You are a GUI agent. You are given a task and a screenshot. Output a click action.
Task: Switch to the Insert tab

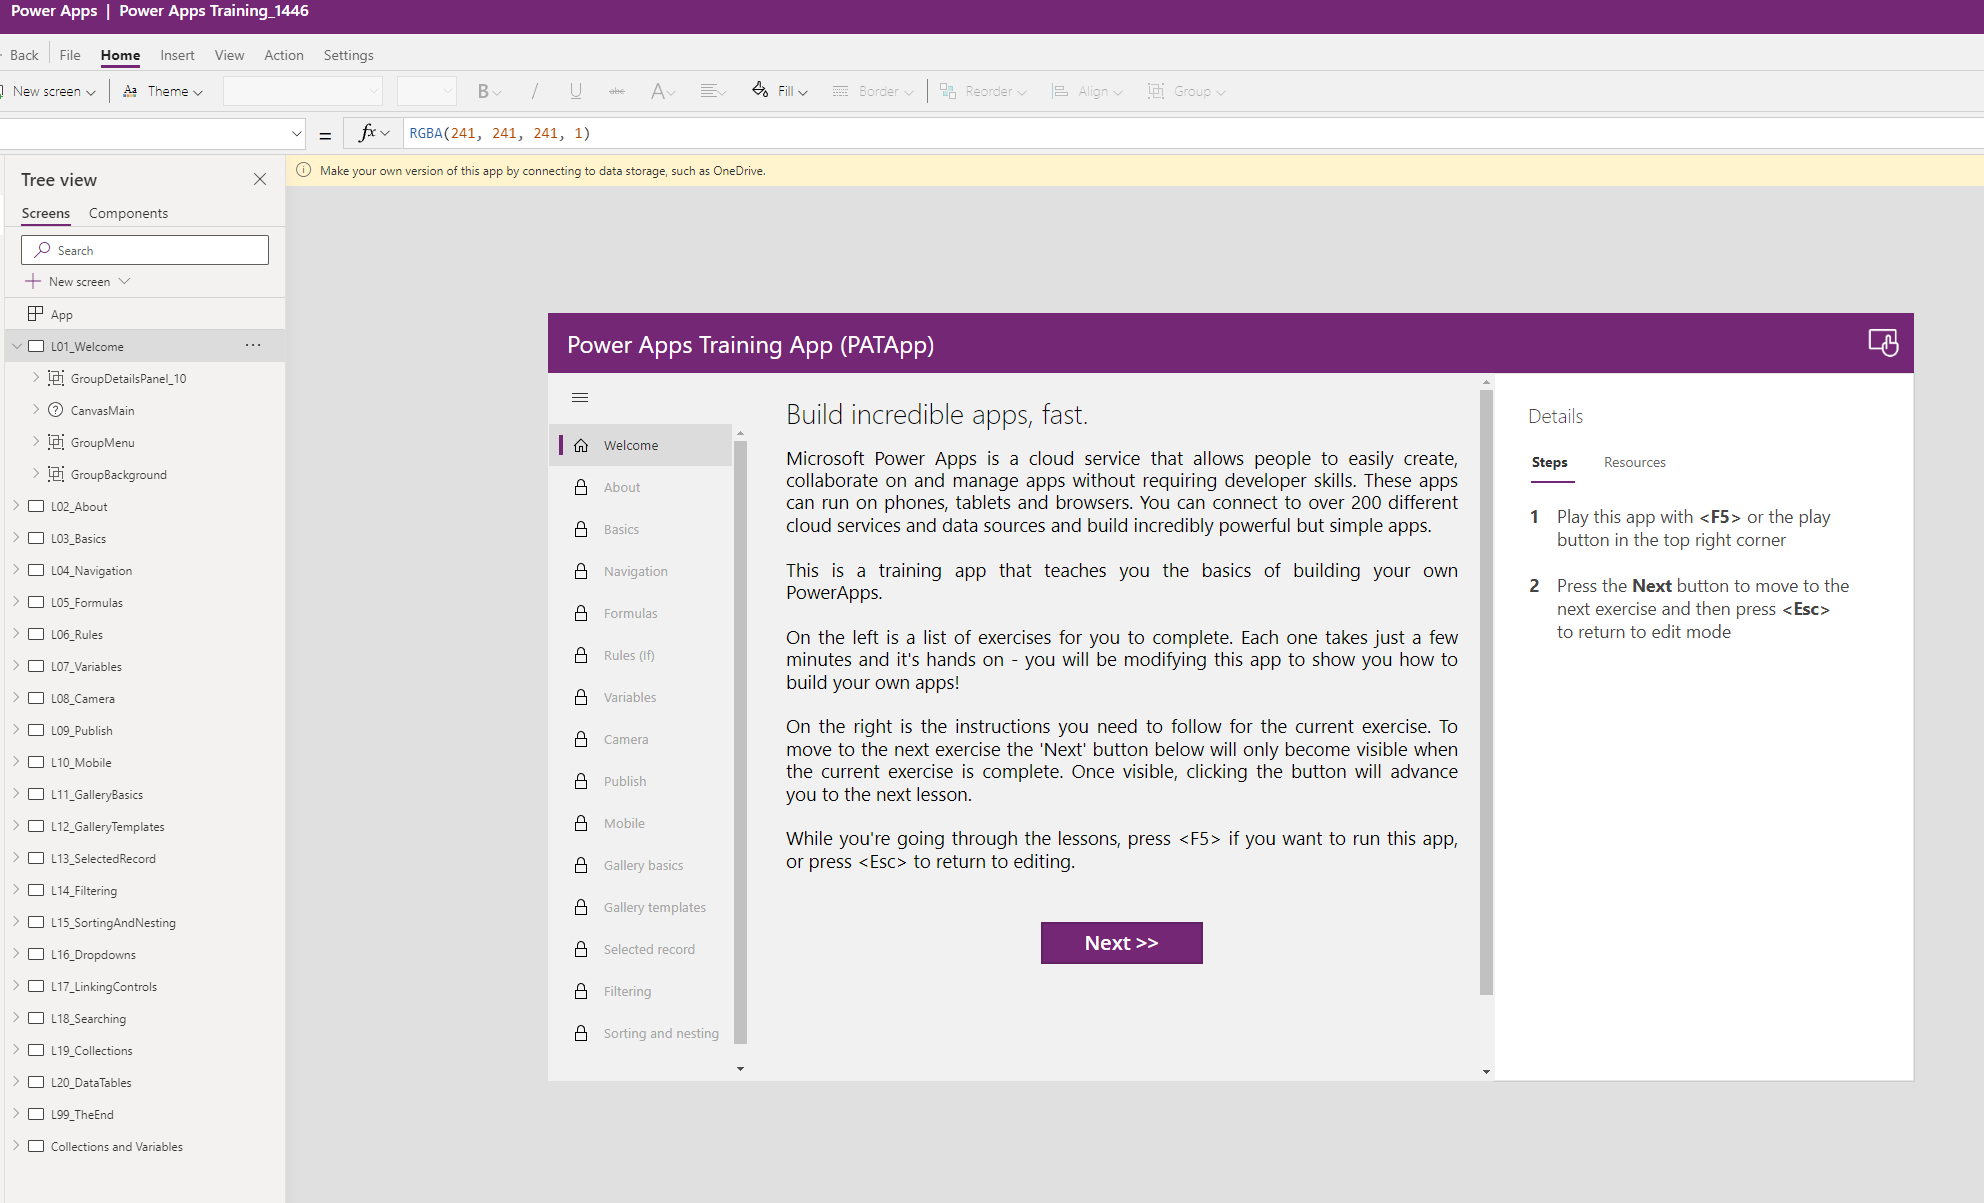pyautogui.click(x=177, y=55)
